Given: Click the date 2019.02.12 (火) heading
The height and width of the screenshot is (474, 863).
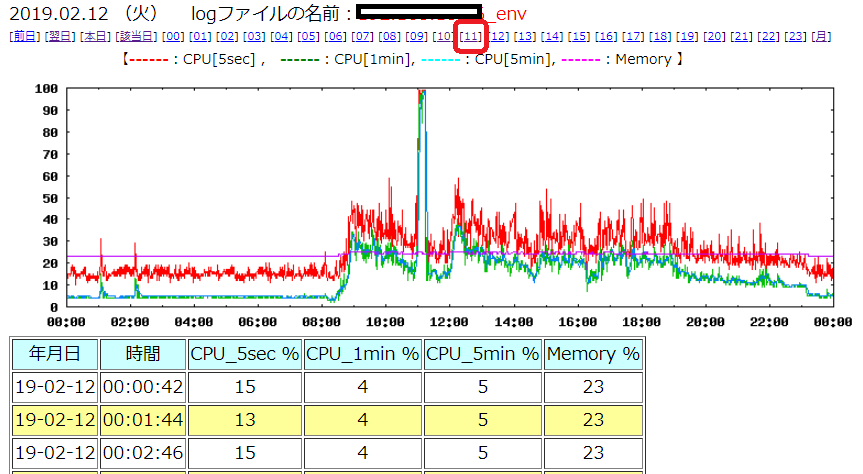Looking at the screenshot, I should pos(84,13).
